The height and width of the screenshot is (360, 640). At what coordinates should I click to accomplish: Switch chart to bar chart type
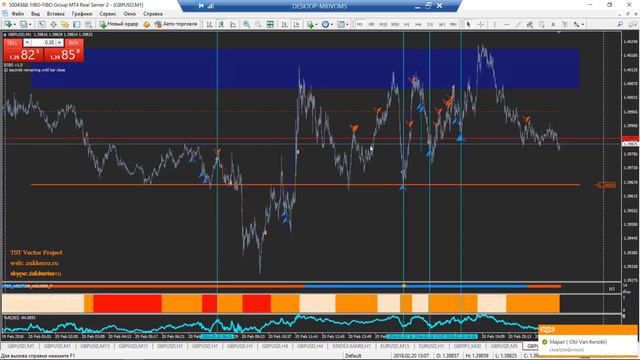click(209, 24)
